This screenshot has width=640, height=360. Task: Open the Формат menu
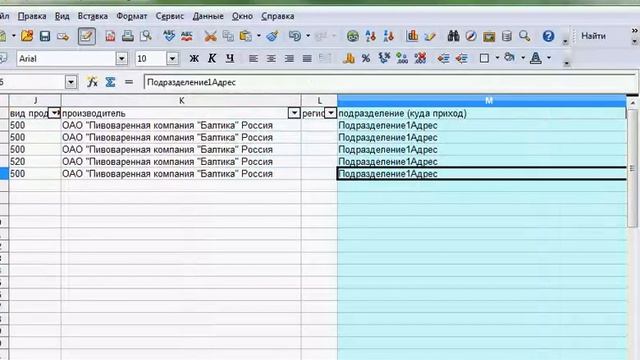[131, 16]
